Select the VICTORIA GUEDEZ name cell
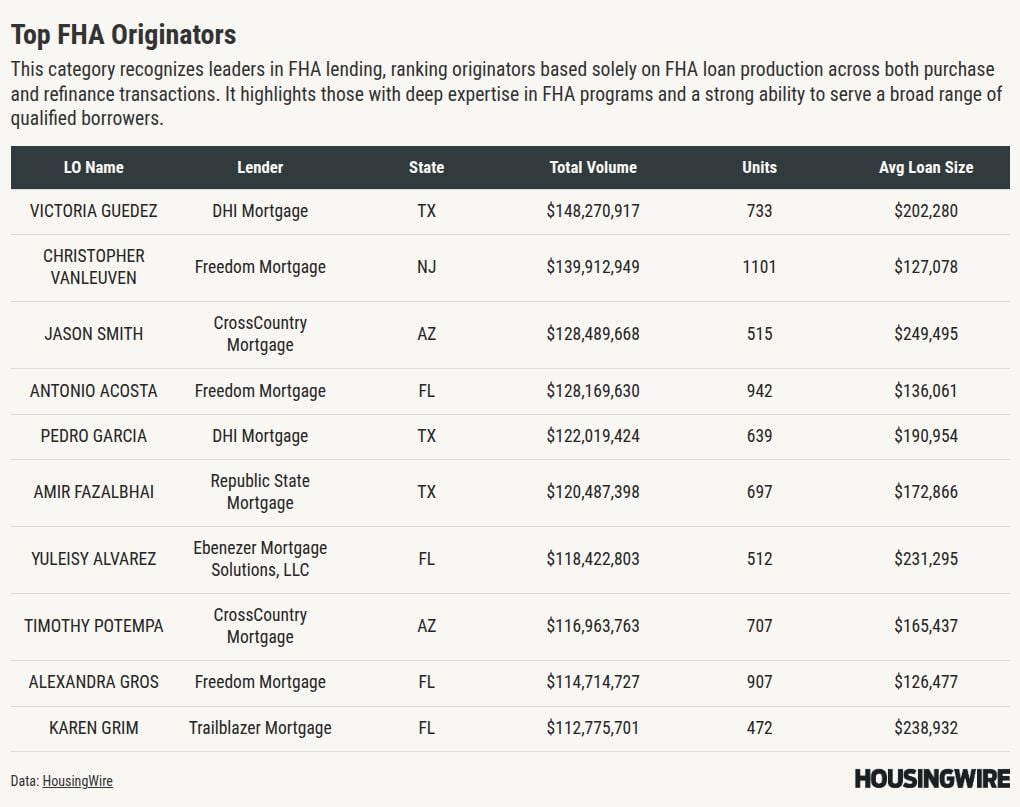 coord(94,211)
